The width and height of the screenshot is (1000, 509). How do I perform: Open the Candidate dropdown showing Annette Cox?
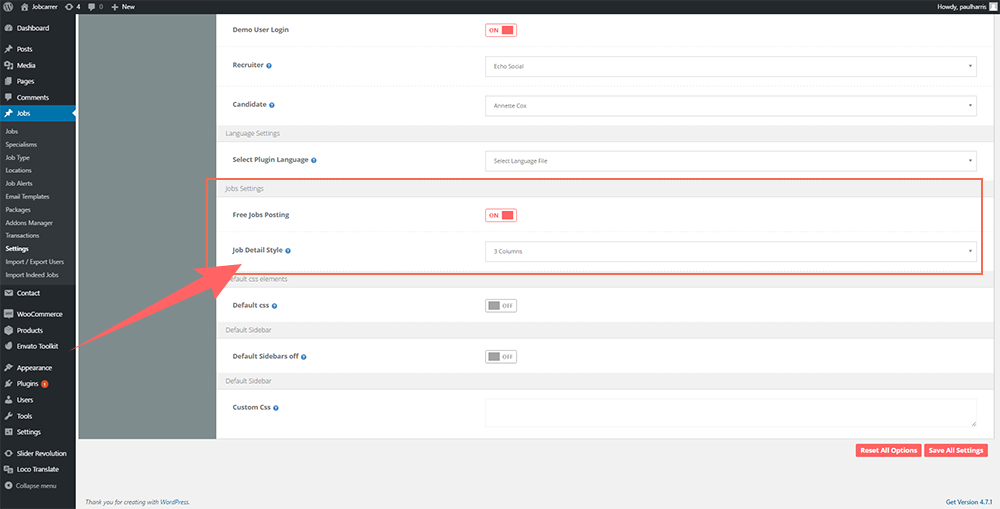[x=730, y=104]
